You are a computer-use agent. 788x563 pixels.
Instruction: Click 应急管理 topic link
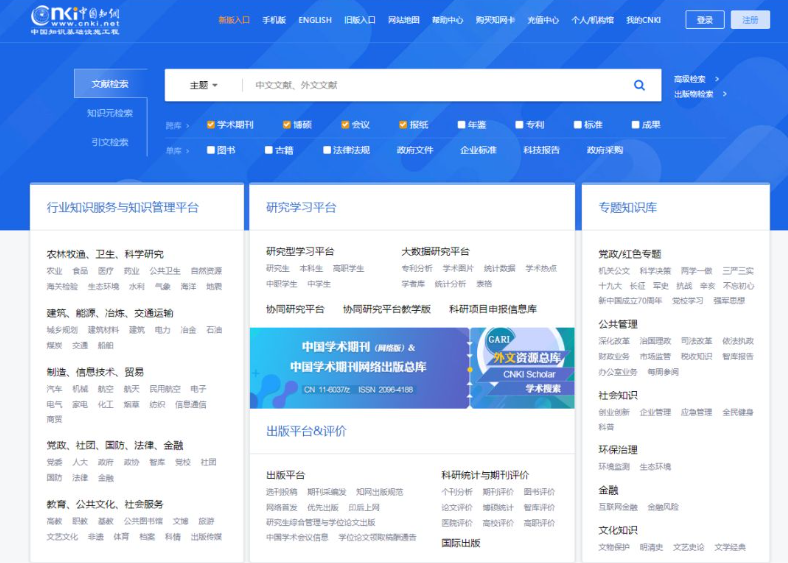pos(697,412)
